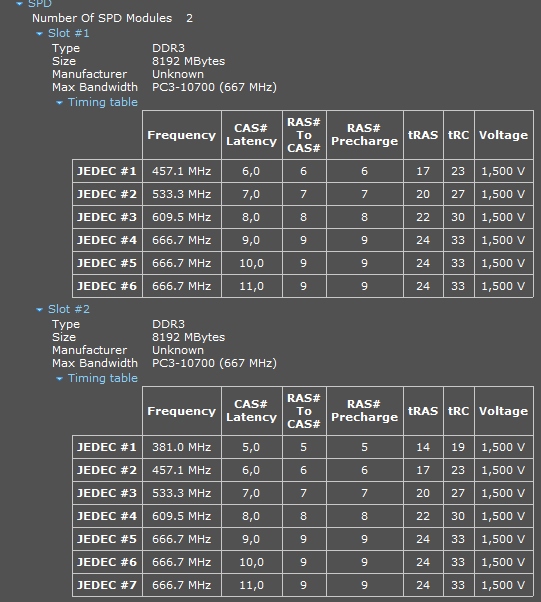This screenshot has width=541, height=602.
Task: Select JEDEC #6 row header in Slot #1
Action: click(107, 286)
